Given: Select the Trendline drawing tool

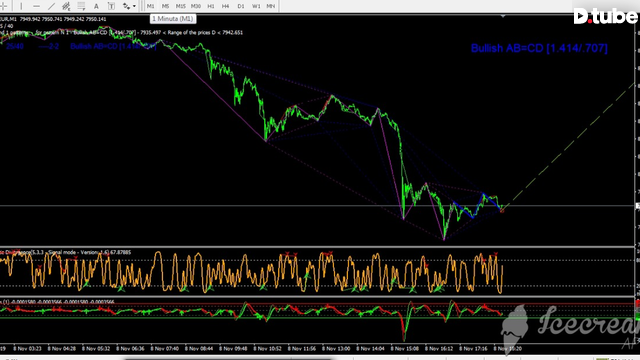Looking at the screenshot, I should pyautogui.click(x=51, y=6).
